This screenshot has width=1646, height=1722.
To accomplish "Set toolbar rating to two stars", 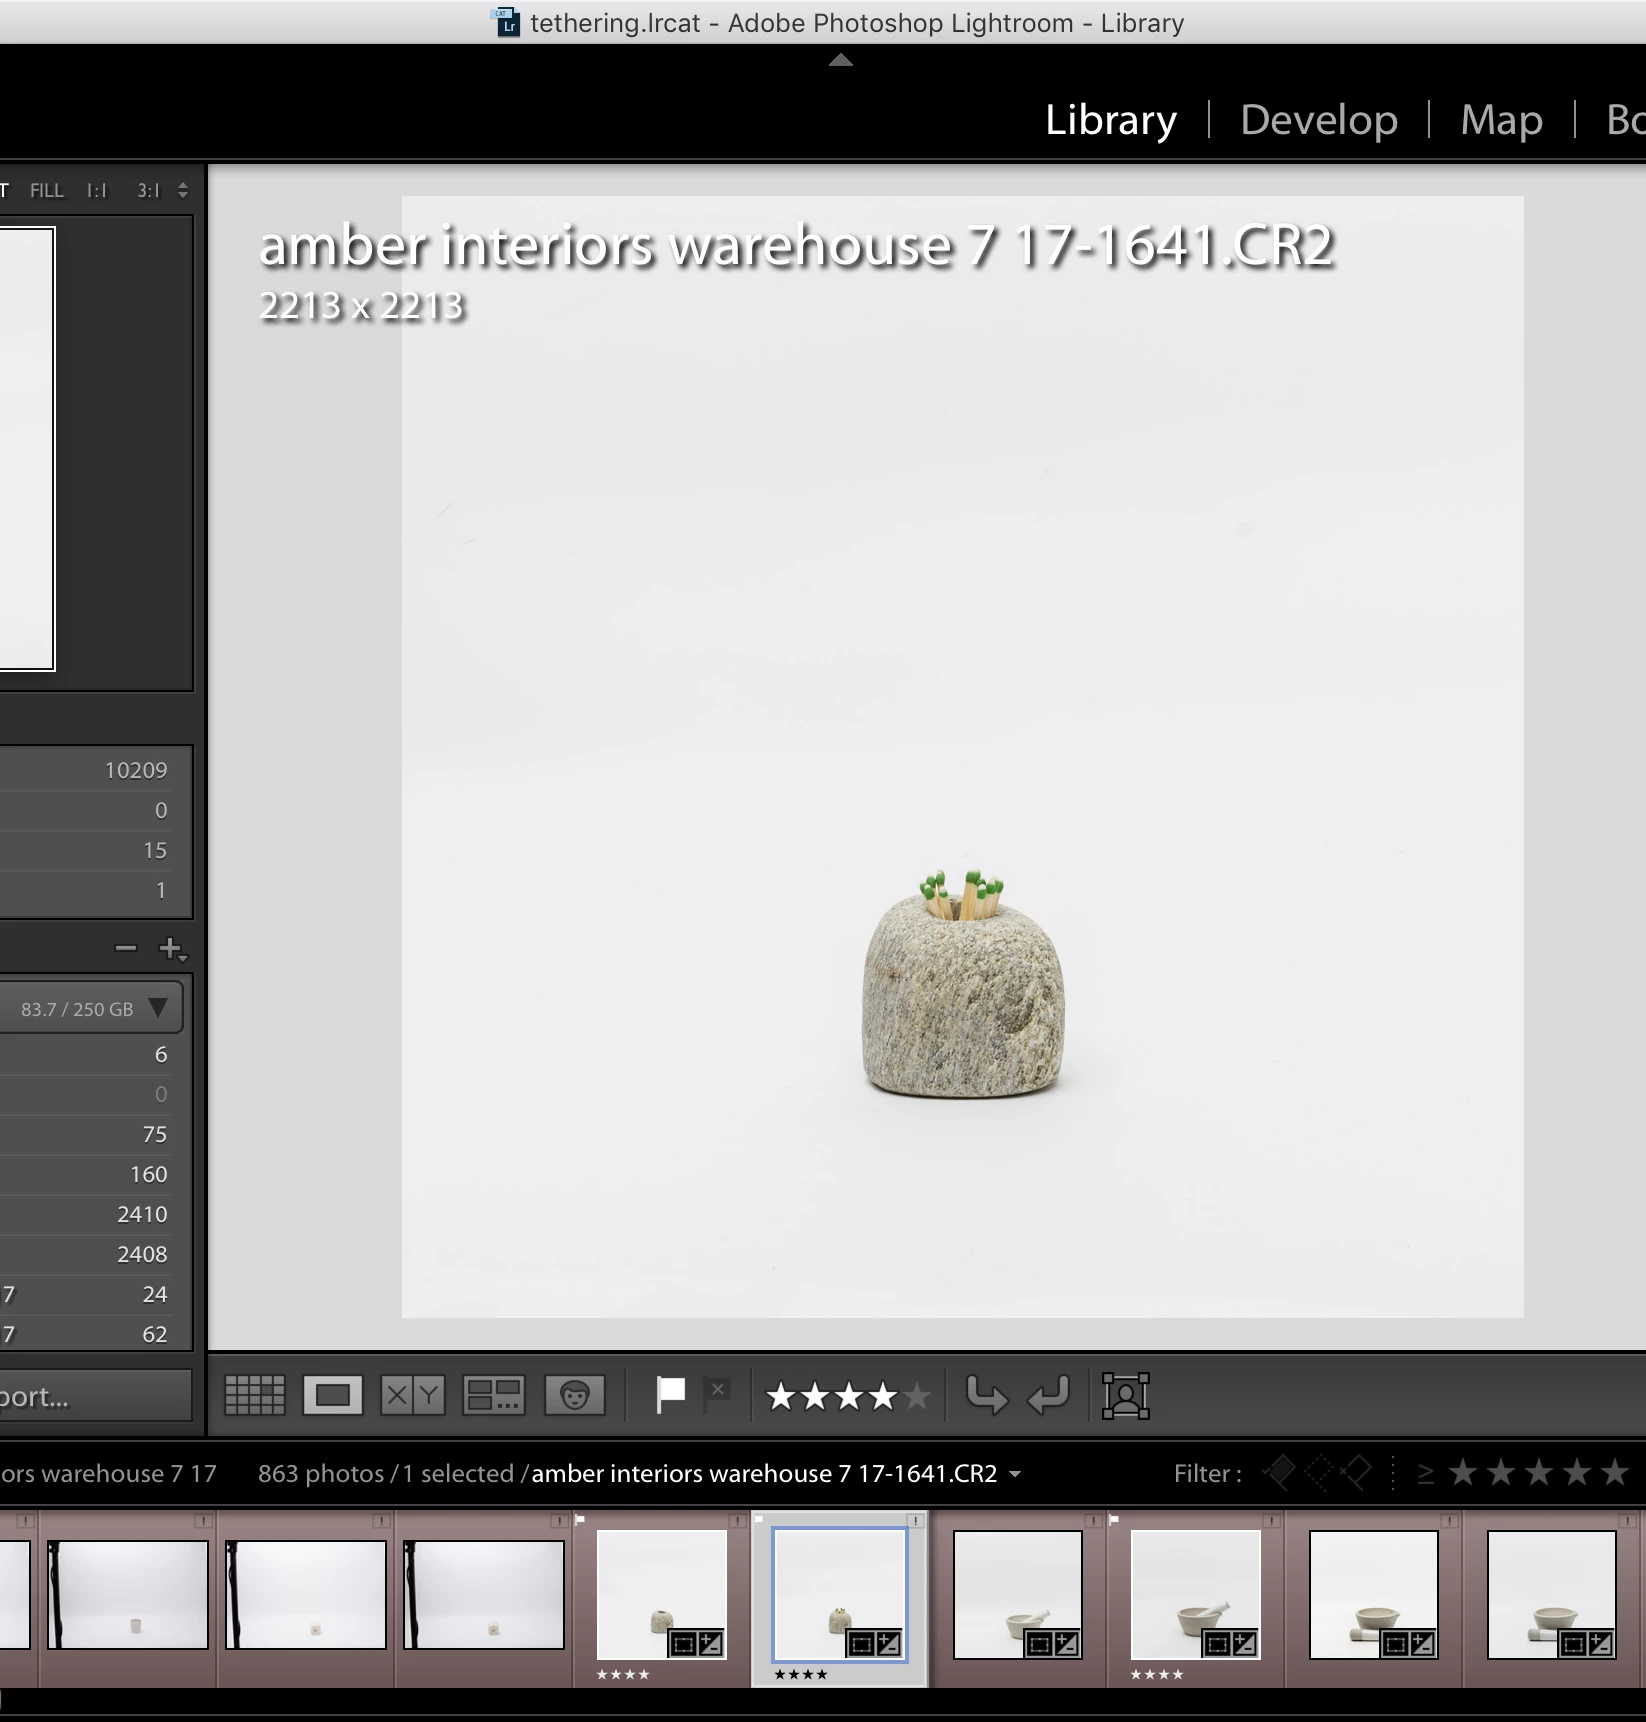I will 814,1396.
